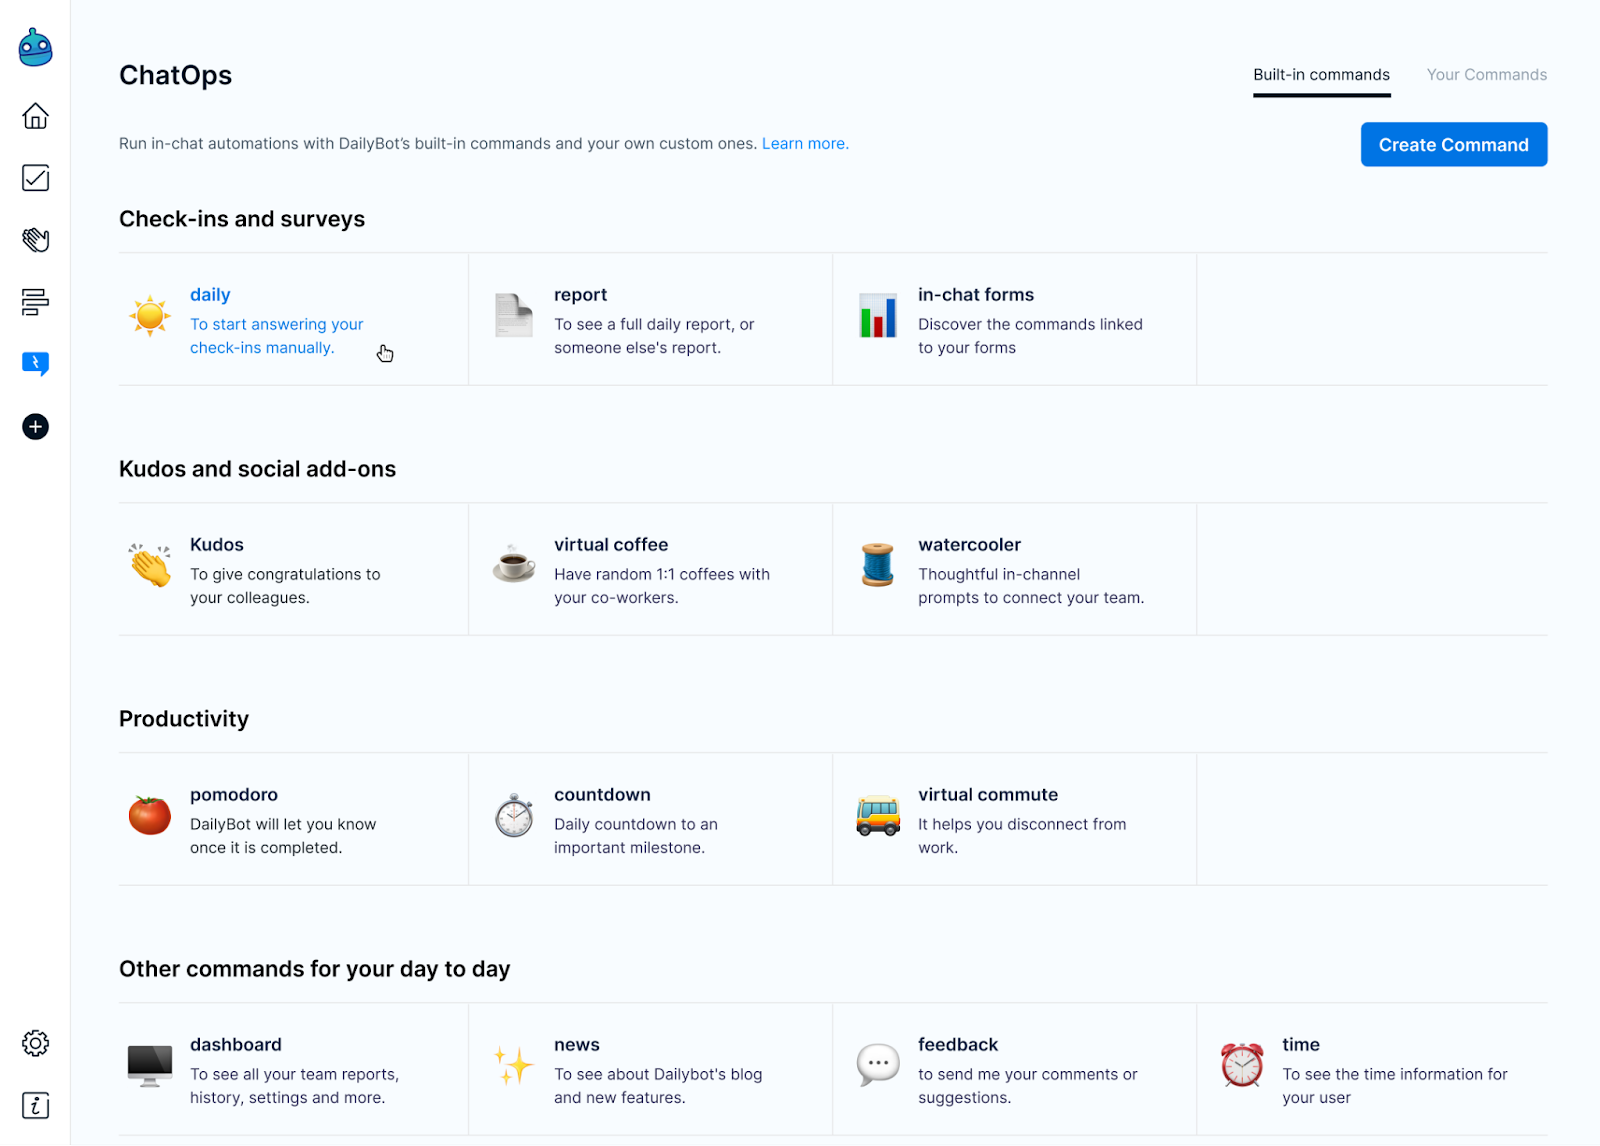Click 'To see about Dailybot's blog' description
This screenshot has width=1600, height=1146.
pos(658,1086)
